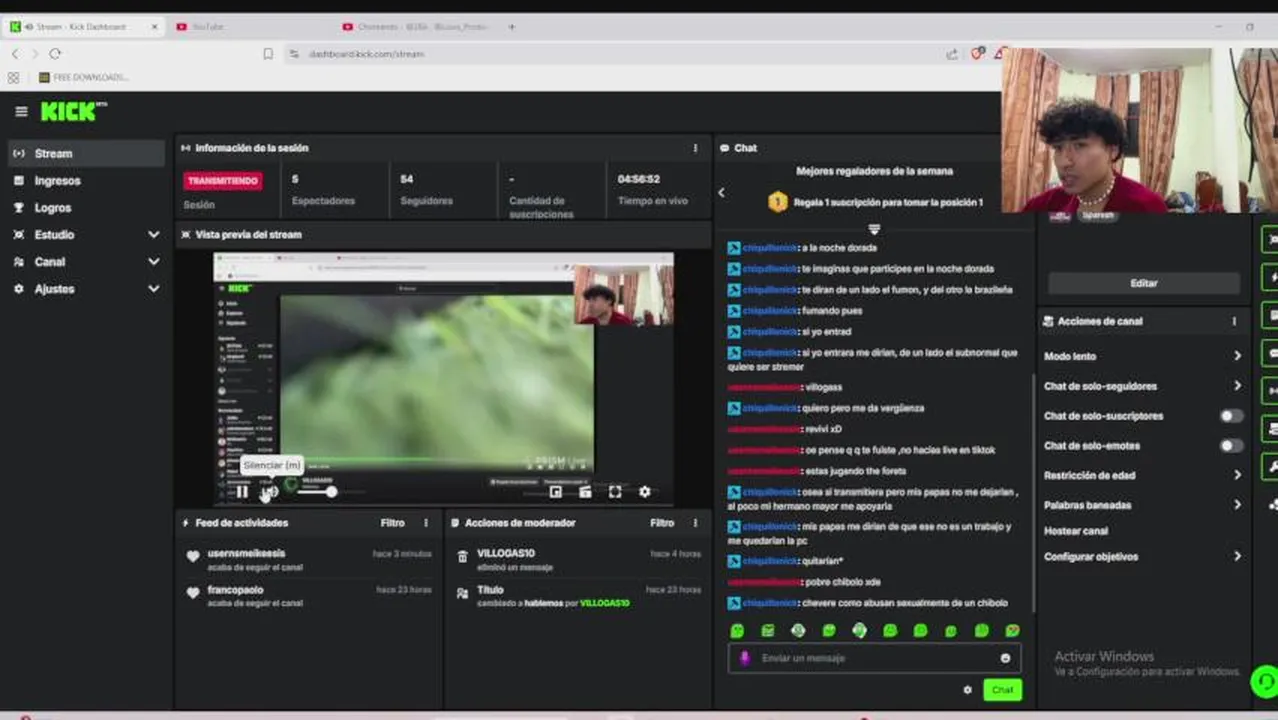The height and width of the screenshot is (720, 1278).
Task: Click the Título change icon in moderator actions
Action: pyautogui.click(x=462, y=594)
